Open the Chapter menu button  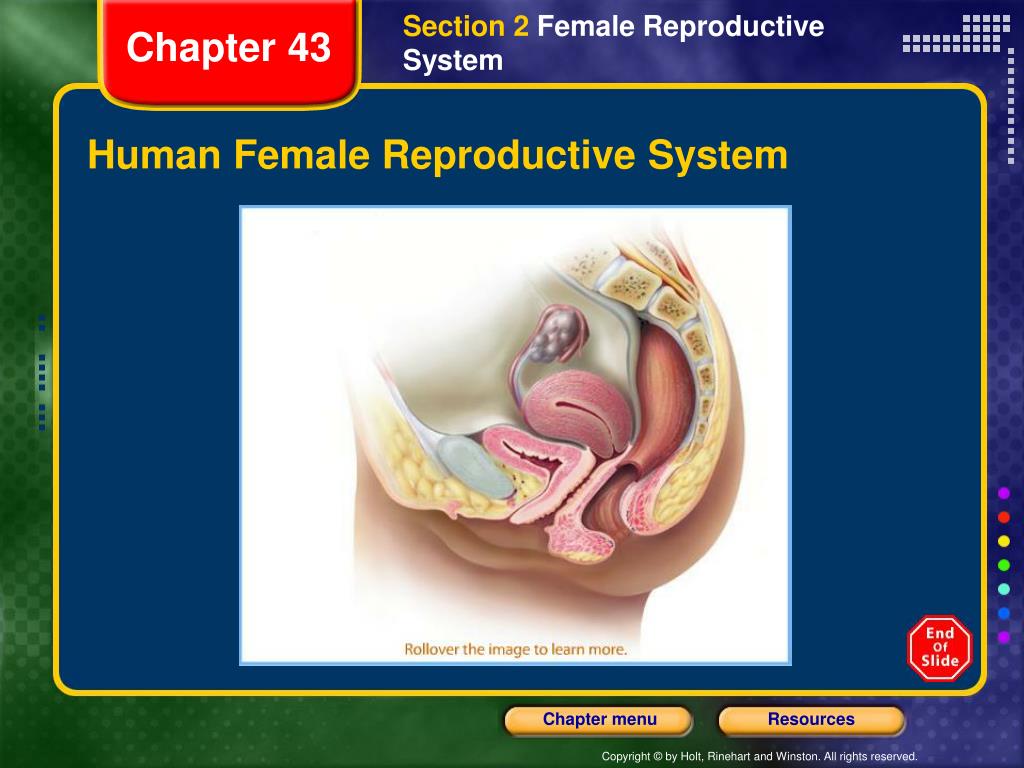[x=599, y=720]
